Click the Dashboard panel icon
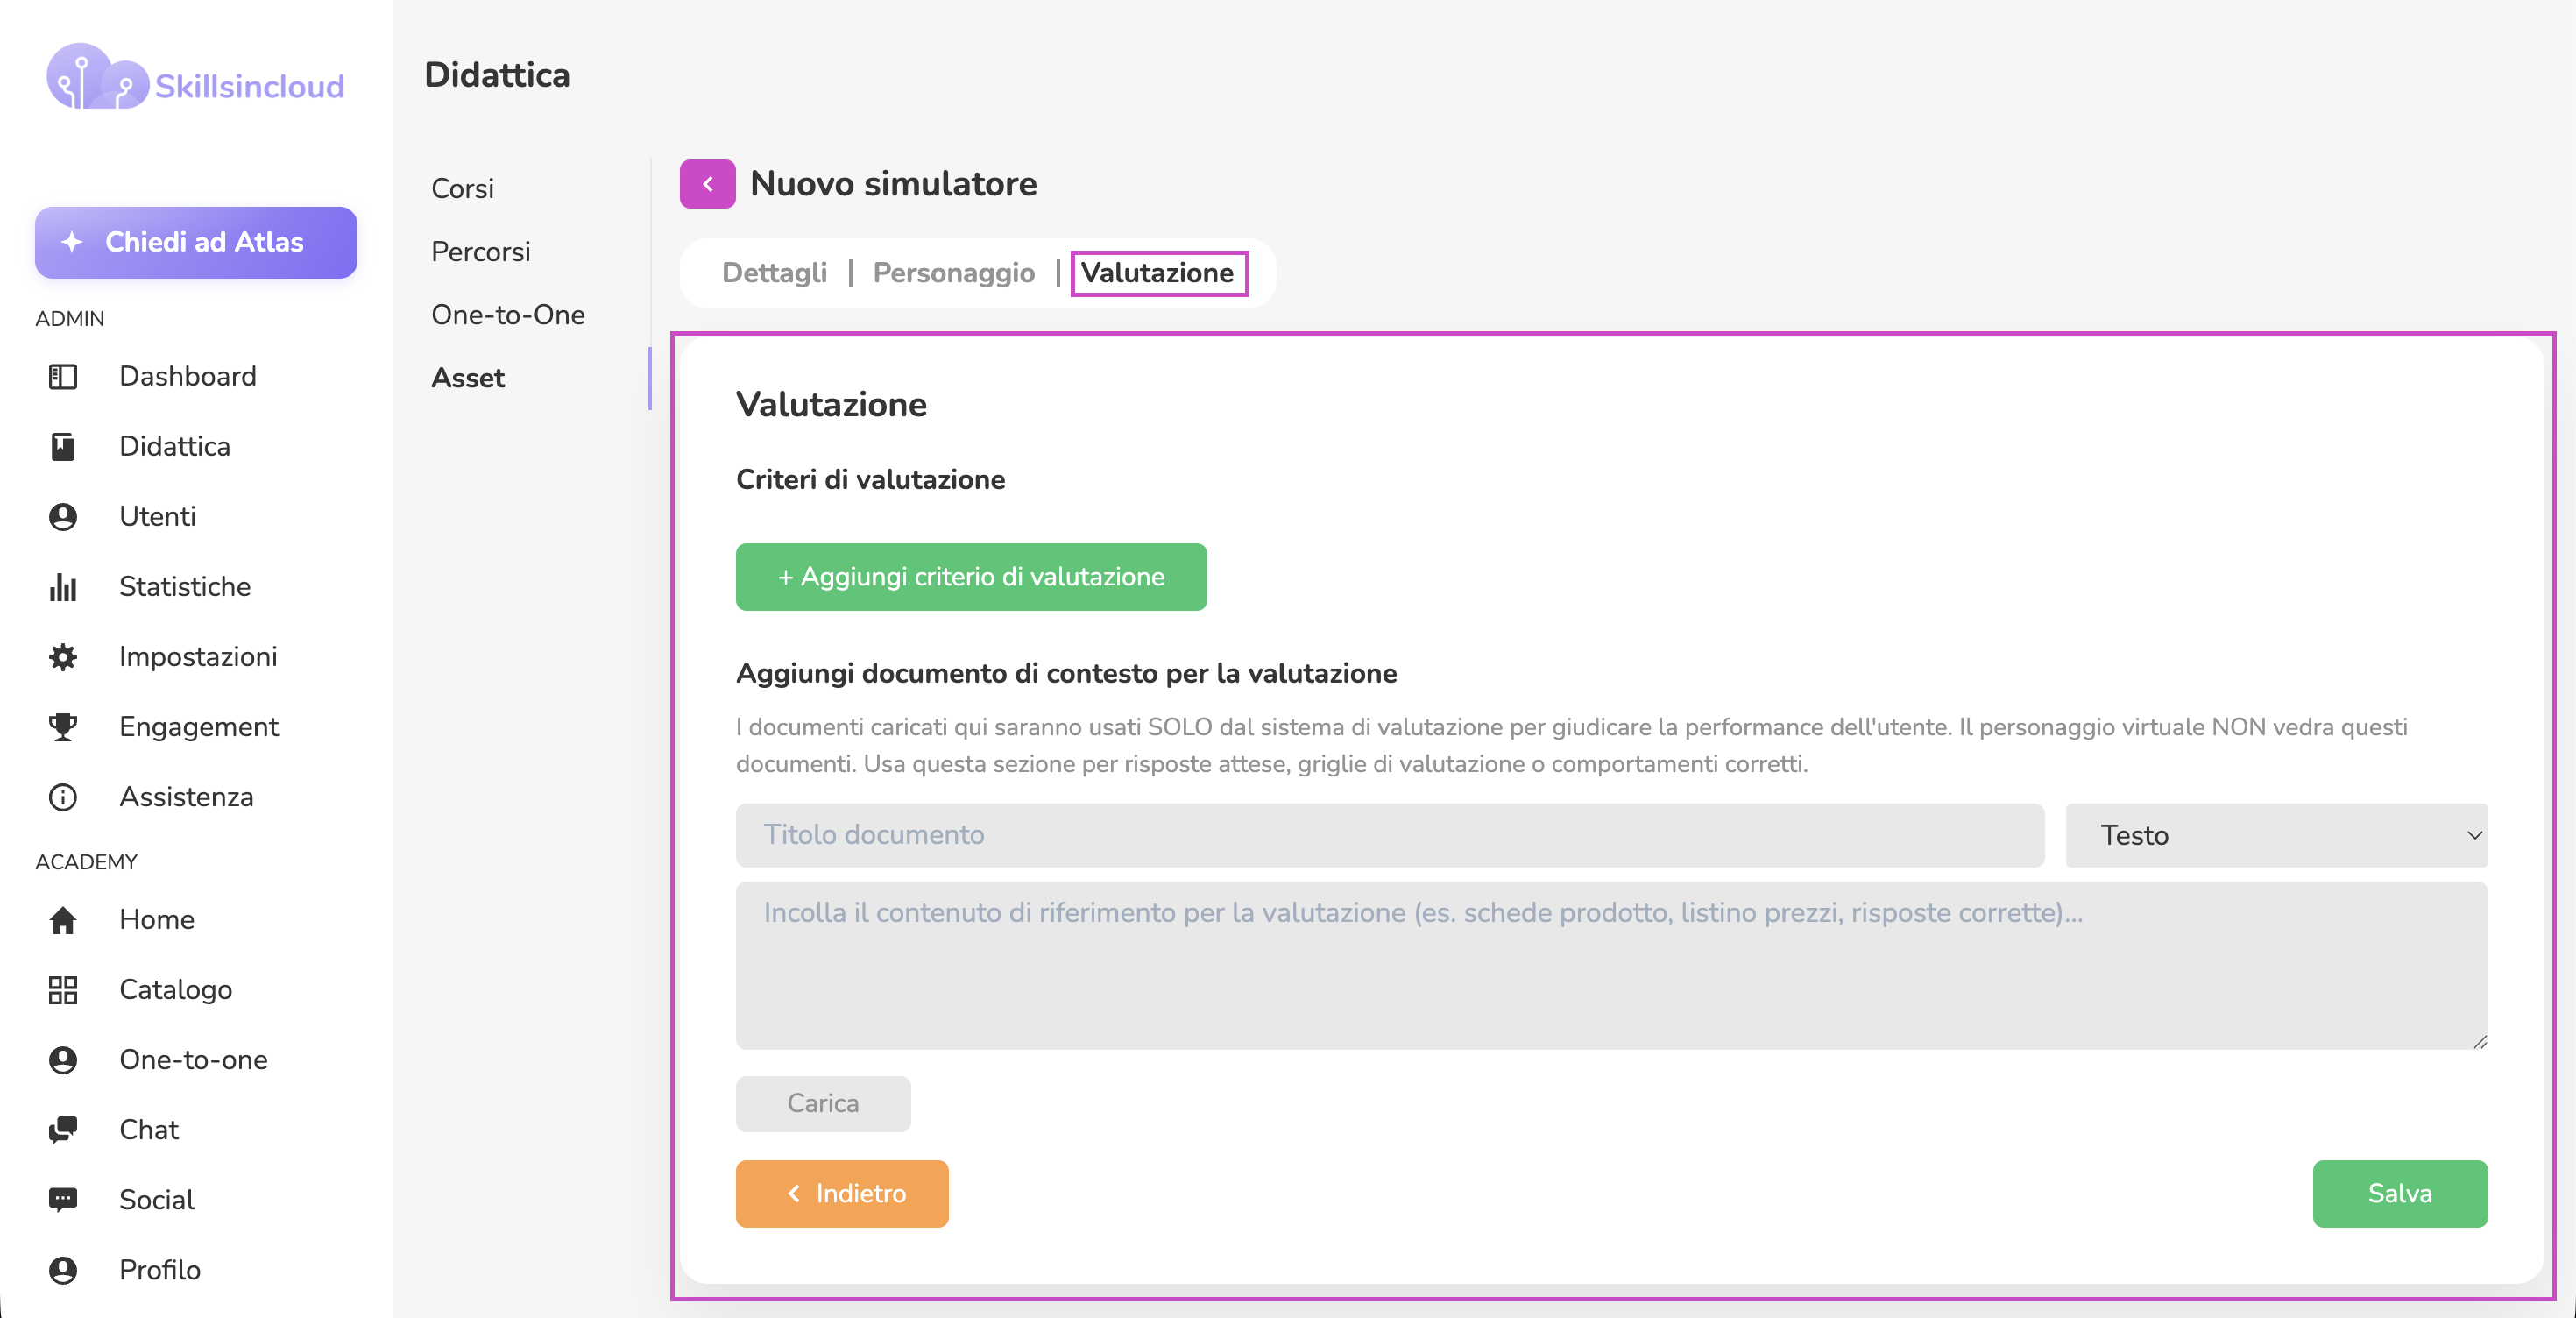2576x1318 pixels. point(63,377)
